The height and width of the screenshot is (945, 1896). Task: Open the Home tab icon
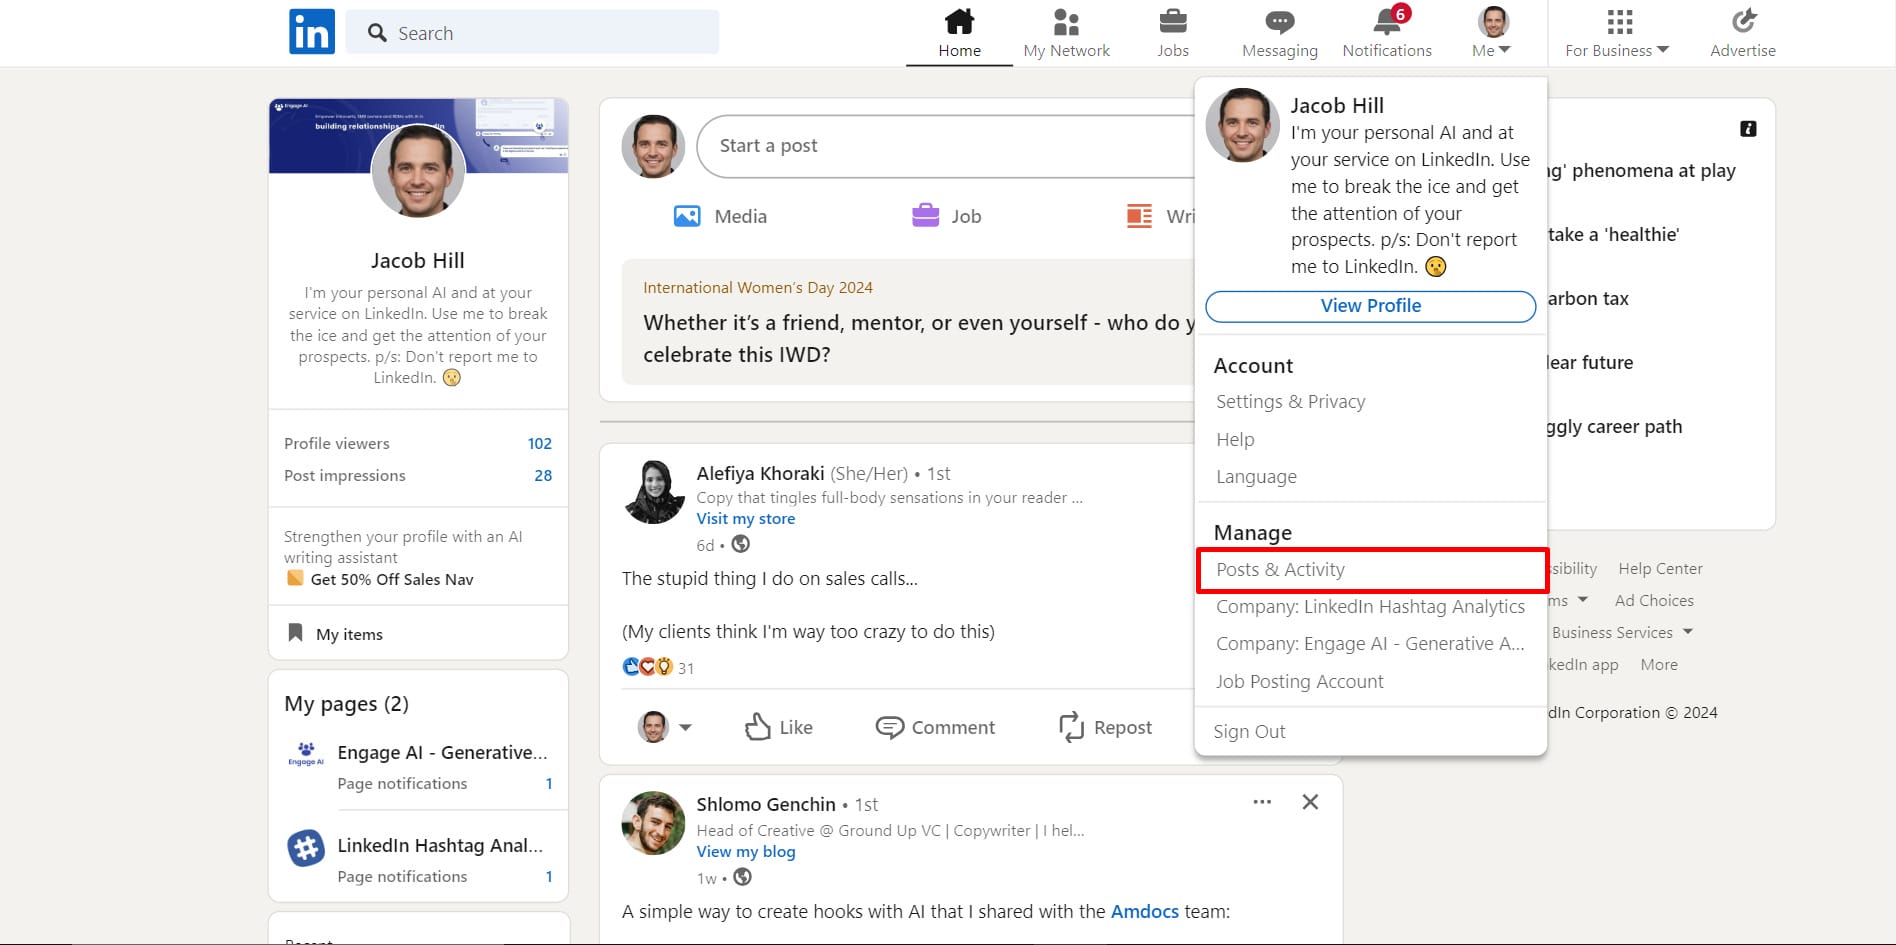[x=959, y=21]
